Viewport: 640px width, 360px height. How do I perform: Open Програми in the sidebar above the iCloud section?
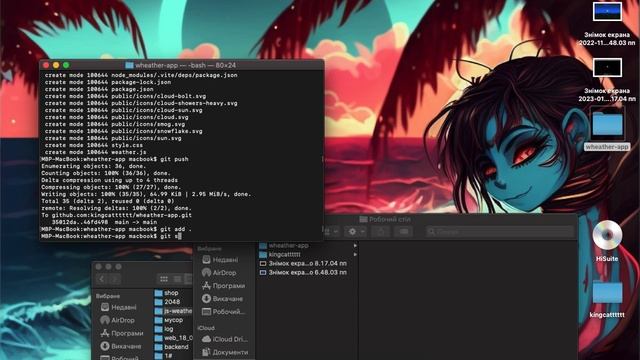224,286
